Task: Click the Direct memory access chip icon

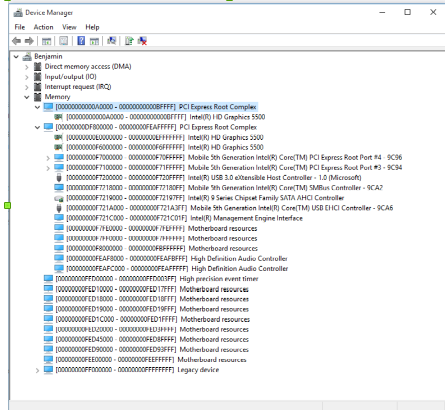Action: point(38,66)
